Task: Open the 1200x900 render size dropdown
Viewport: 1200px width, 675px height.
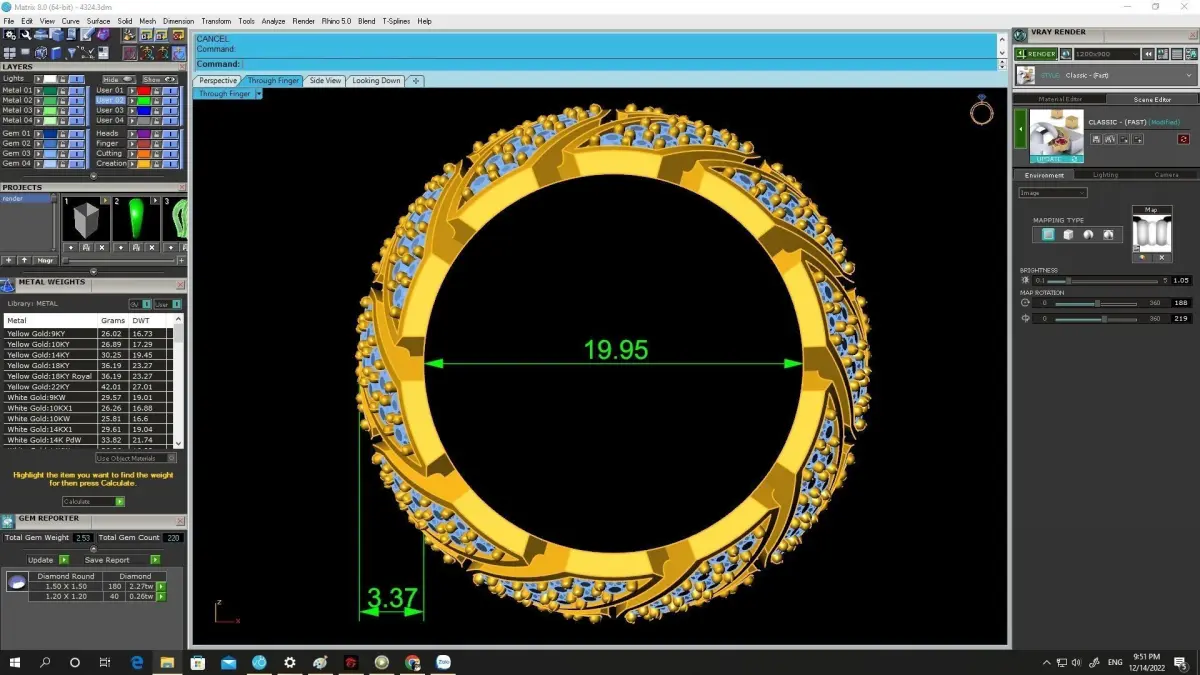Action: [1105, 54]
